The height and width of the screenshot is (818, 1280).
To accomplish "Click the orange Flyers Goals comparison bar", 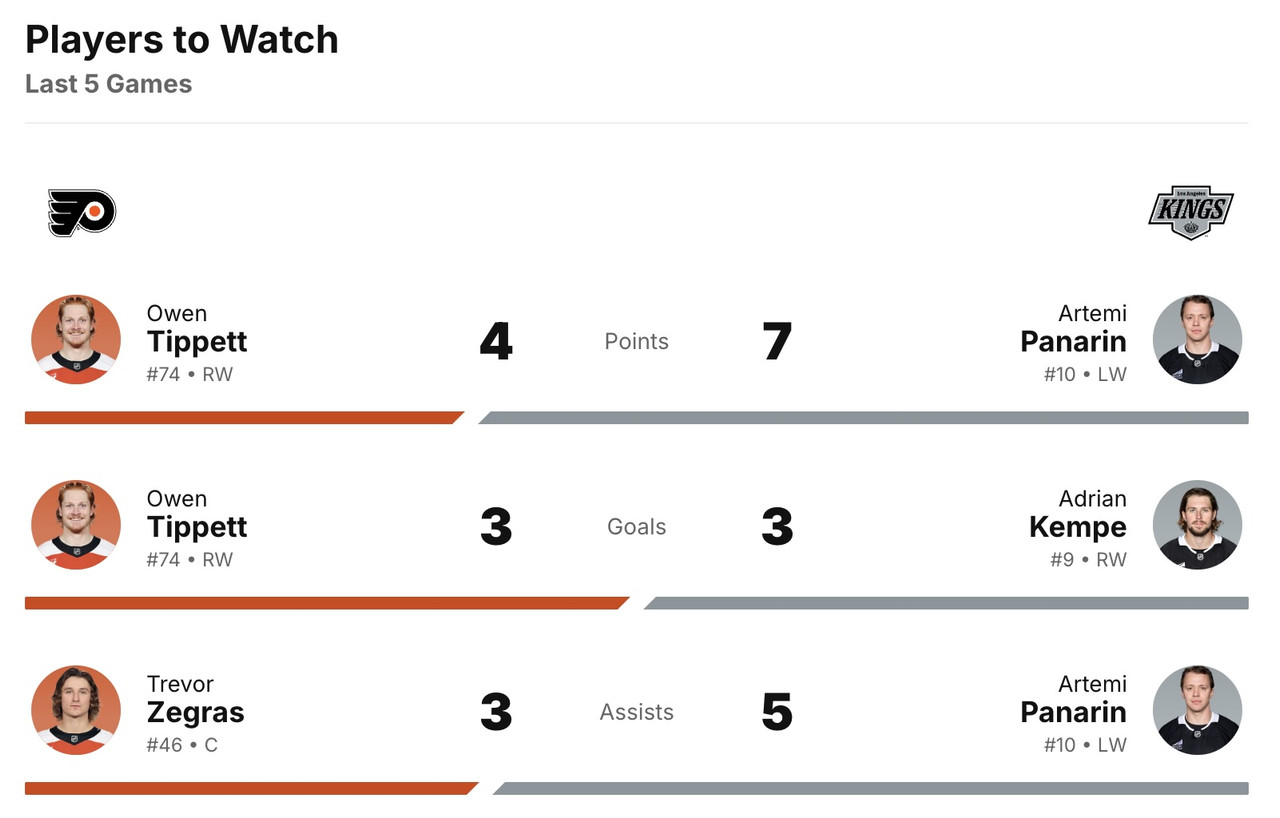I will [325, 603].
